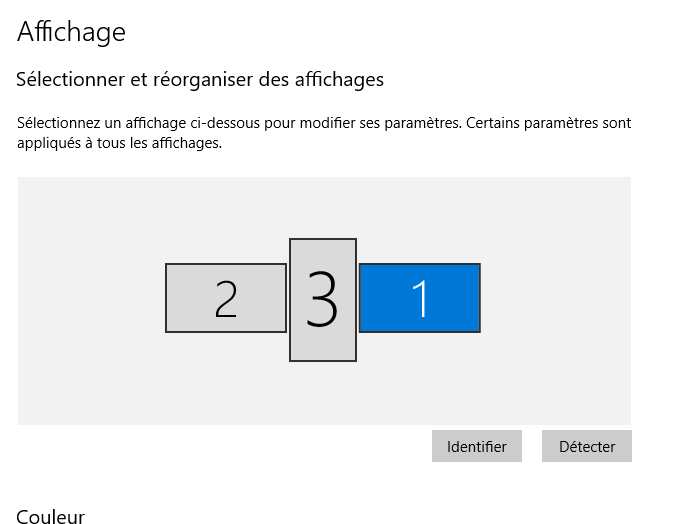Click the empty arrangement area below display 3

point(323,393)
